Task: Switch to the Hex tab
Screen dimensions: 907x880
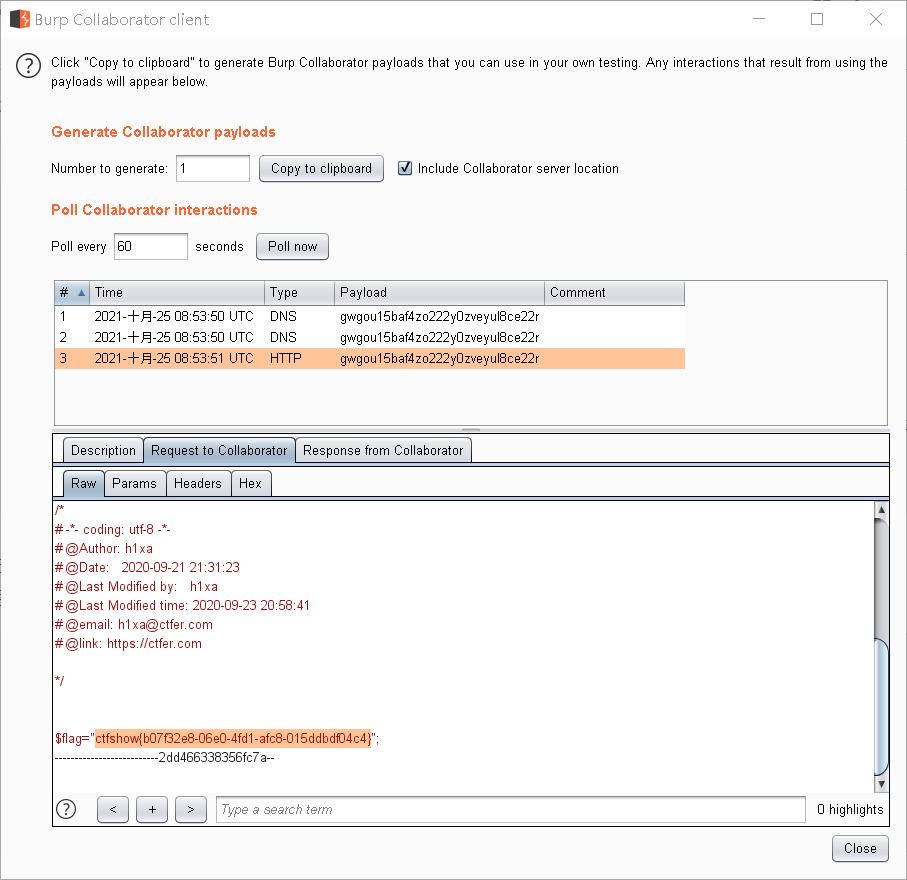Action: pyautogui.click(x=250, y=483)
